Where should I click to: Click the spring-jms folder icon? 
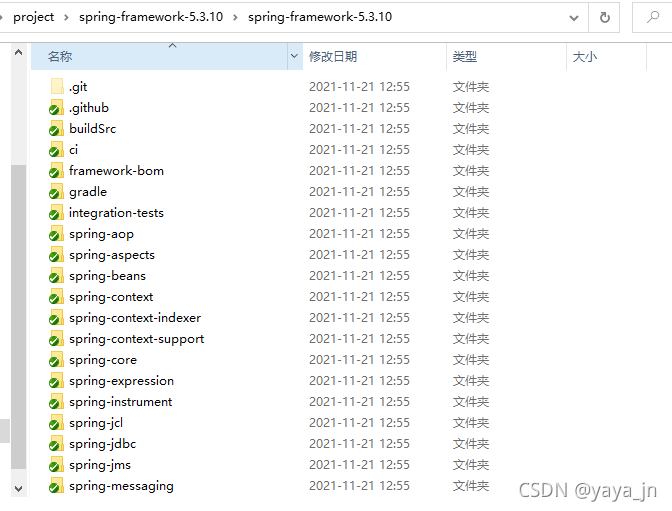[57, 464]
